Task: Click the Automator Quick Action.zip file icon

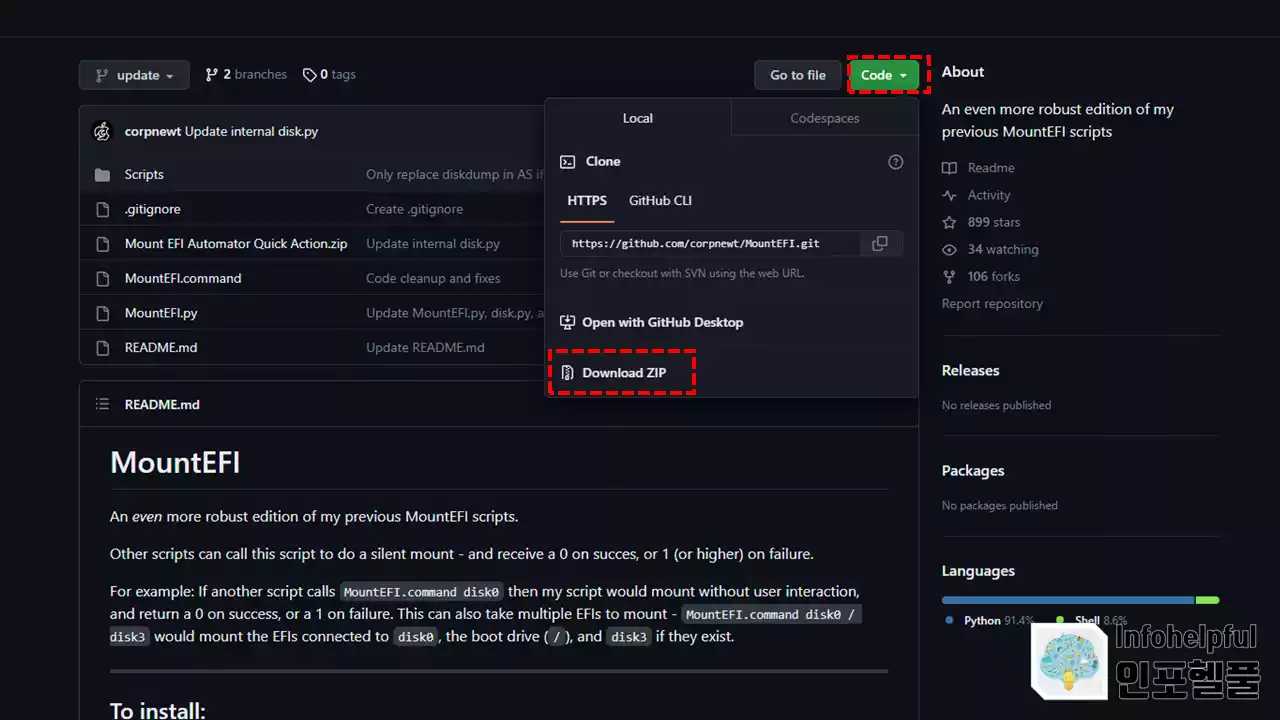Action: (102, 244)
